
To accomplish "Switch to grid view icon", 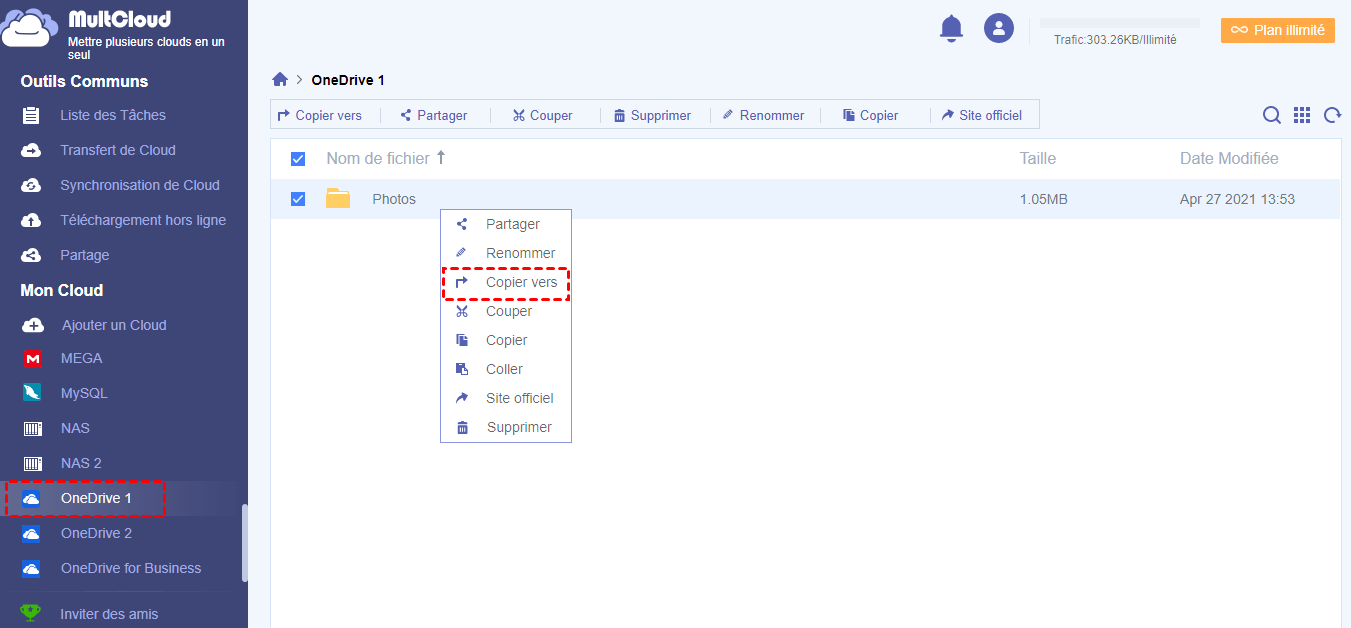I will (1302, 115).
